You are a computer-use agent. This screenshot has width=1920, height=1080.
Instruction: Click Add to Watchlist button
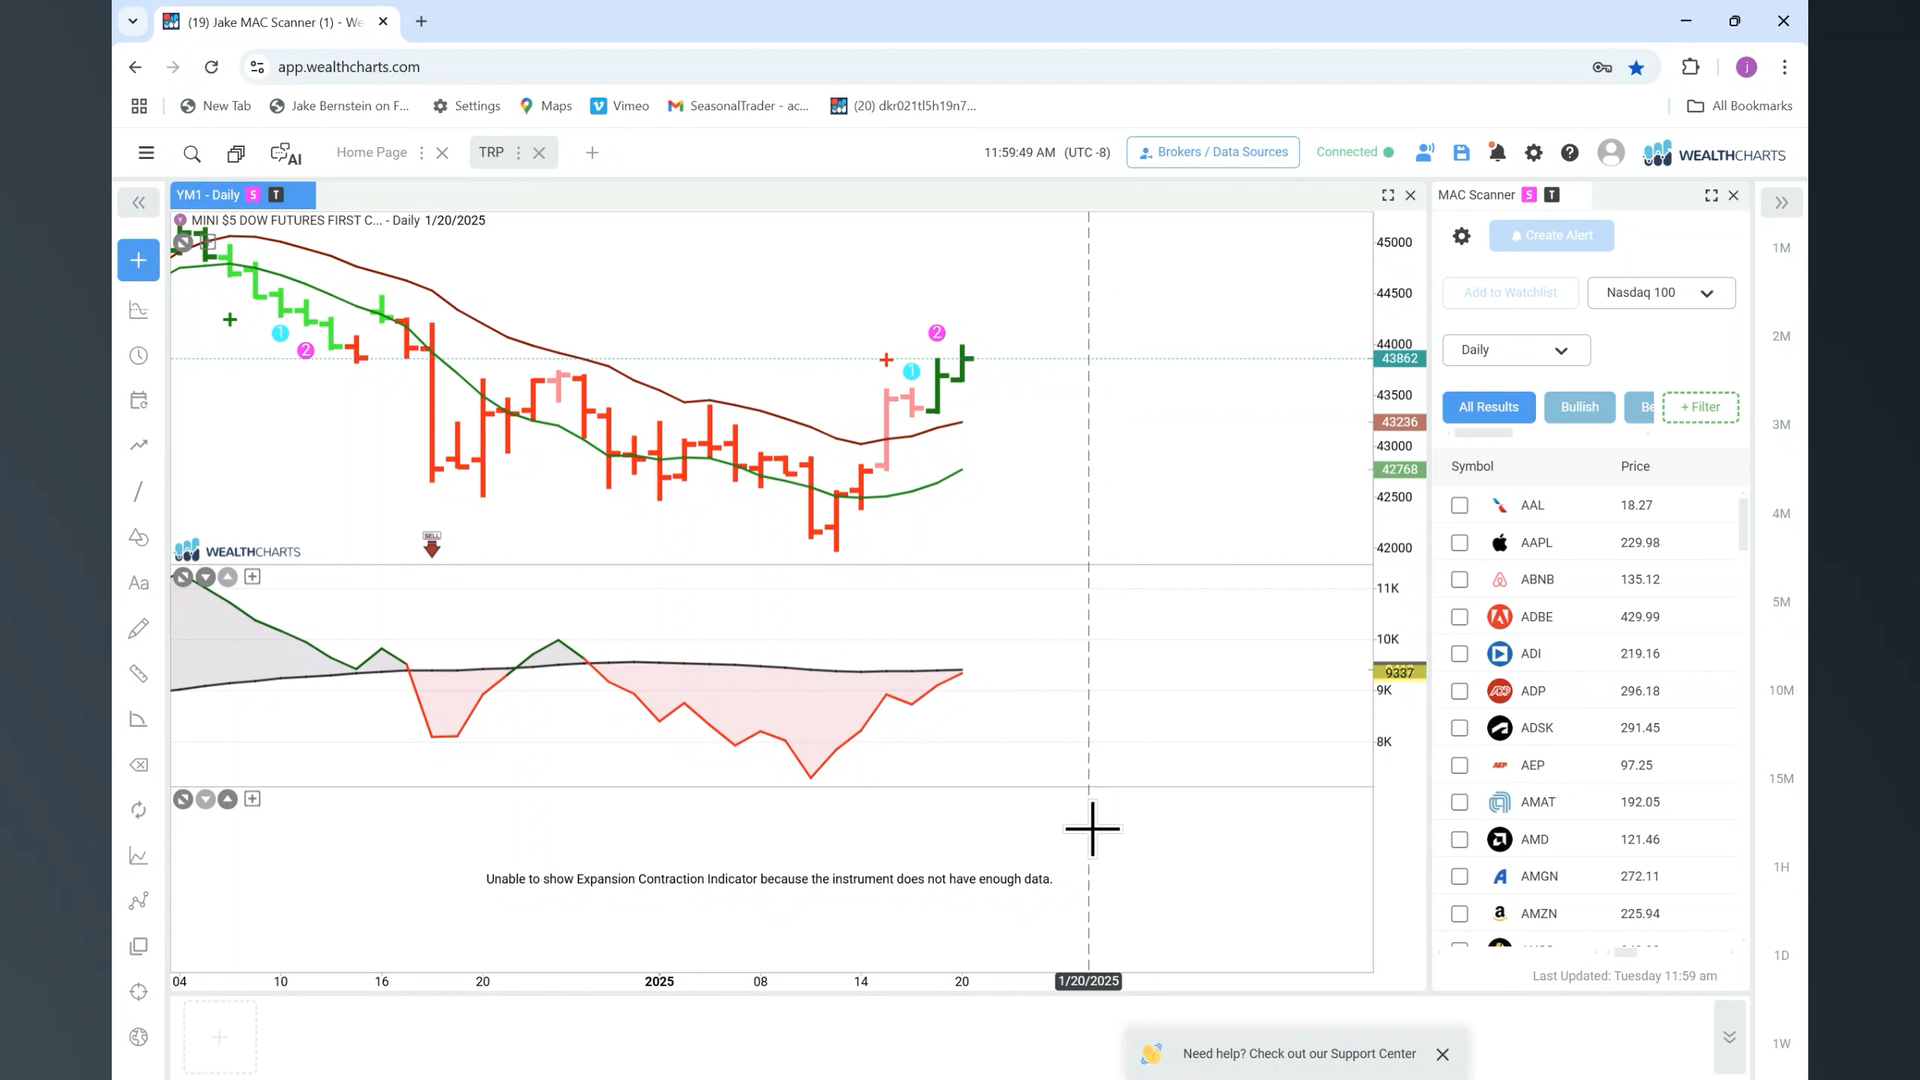[x=1510, y=293]
